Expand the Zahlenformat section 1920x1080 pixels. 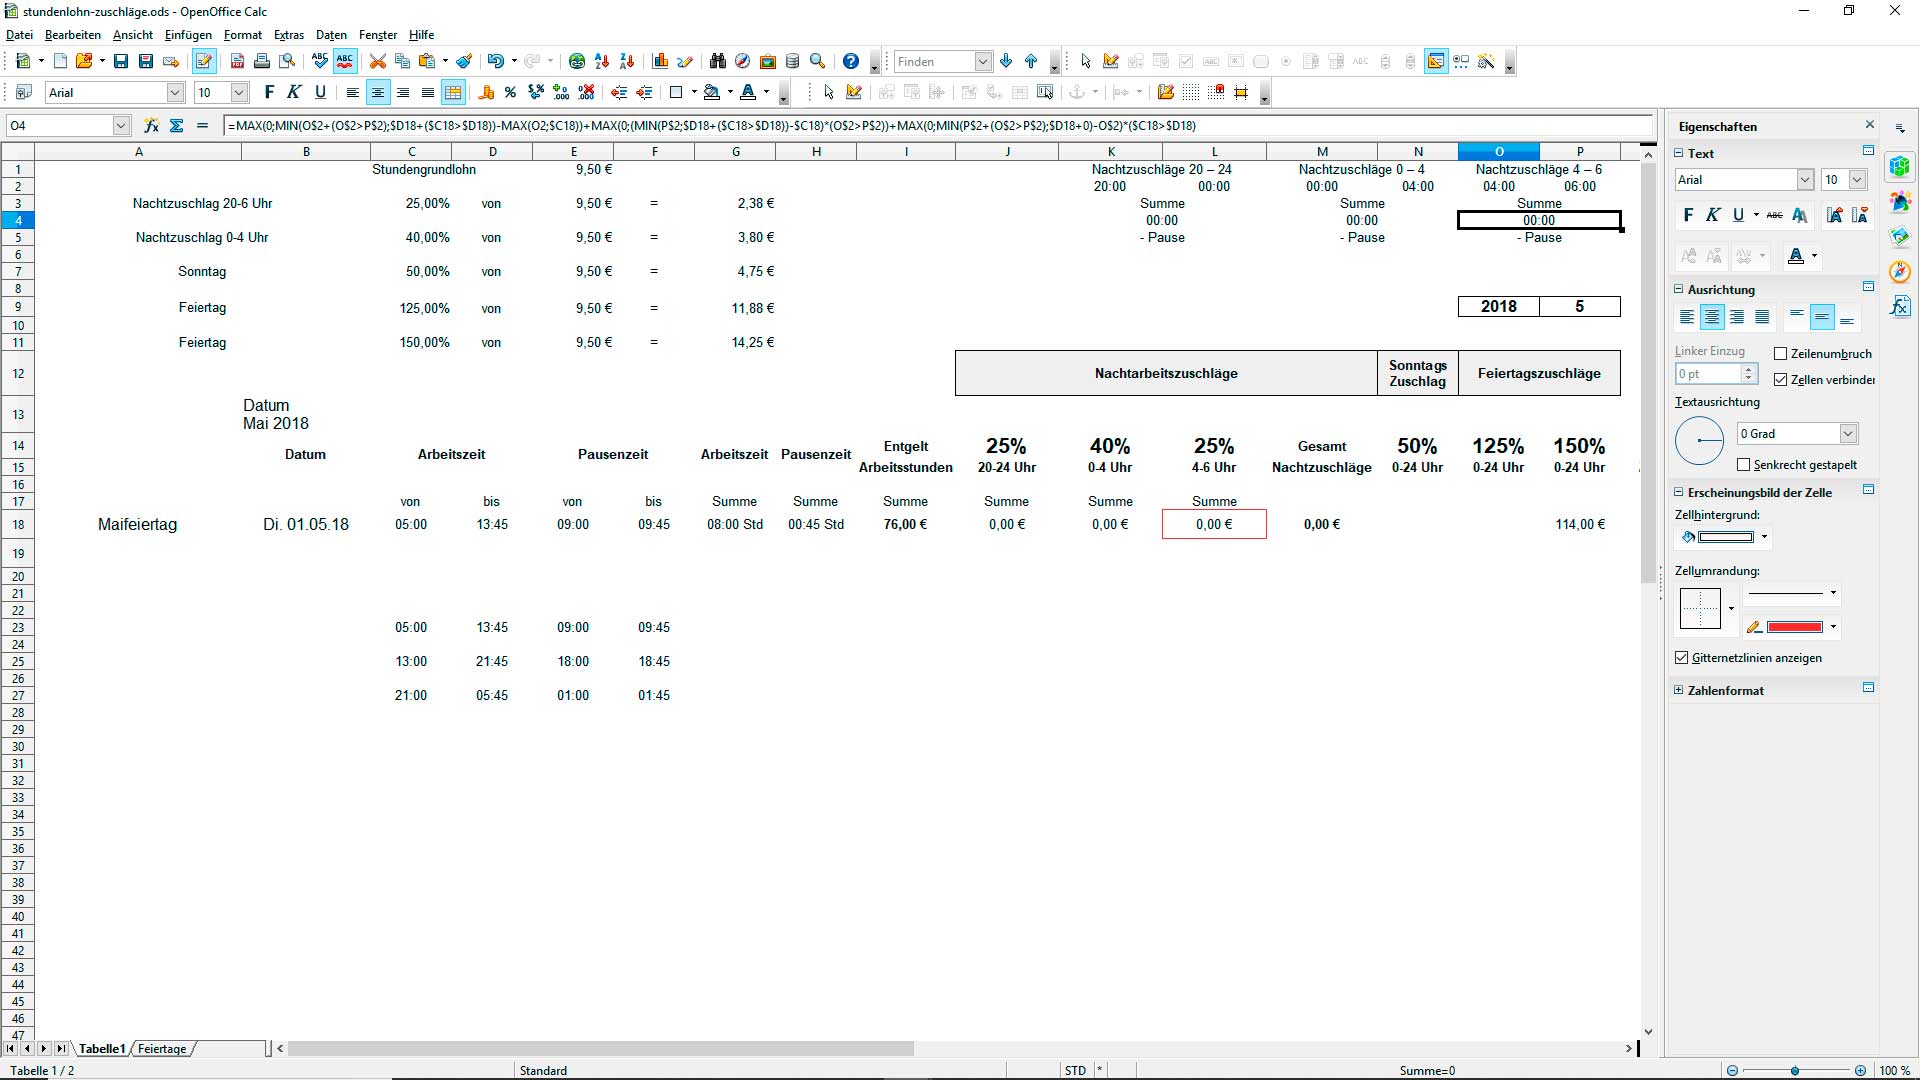(1679, 690)
